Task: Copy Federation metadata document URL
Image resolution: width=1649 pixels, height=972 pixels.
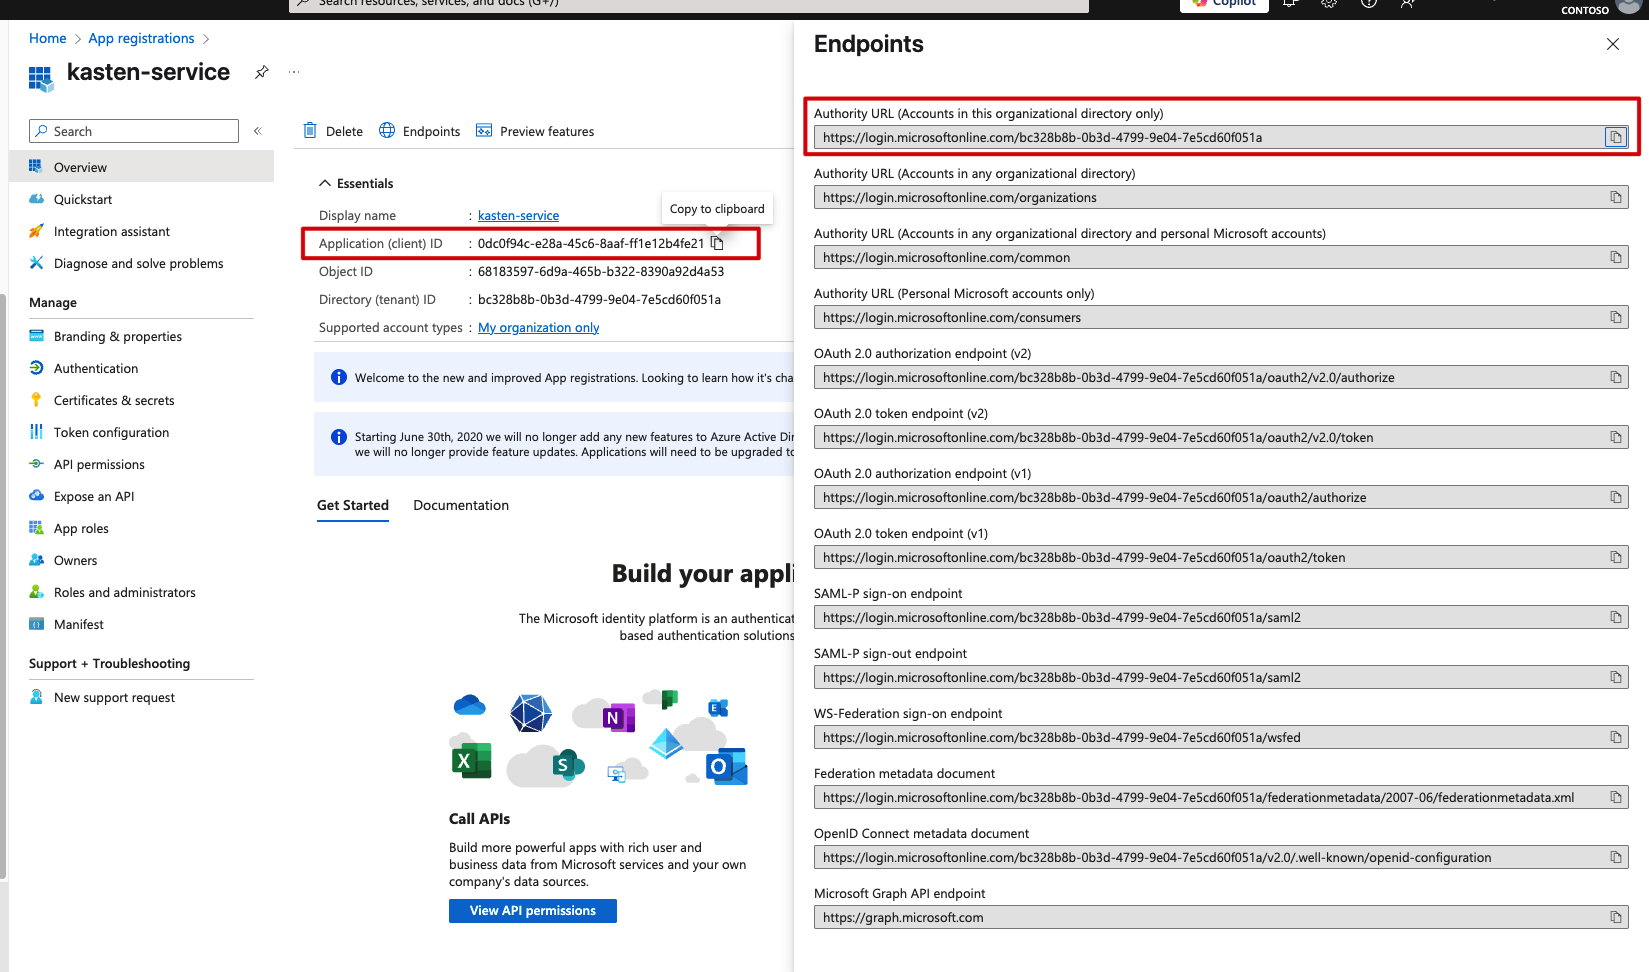Action: (1616, 797)
